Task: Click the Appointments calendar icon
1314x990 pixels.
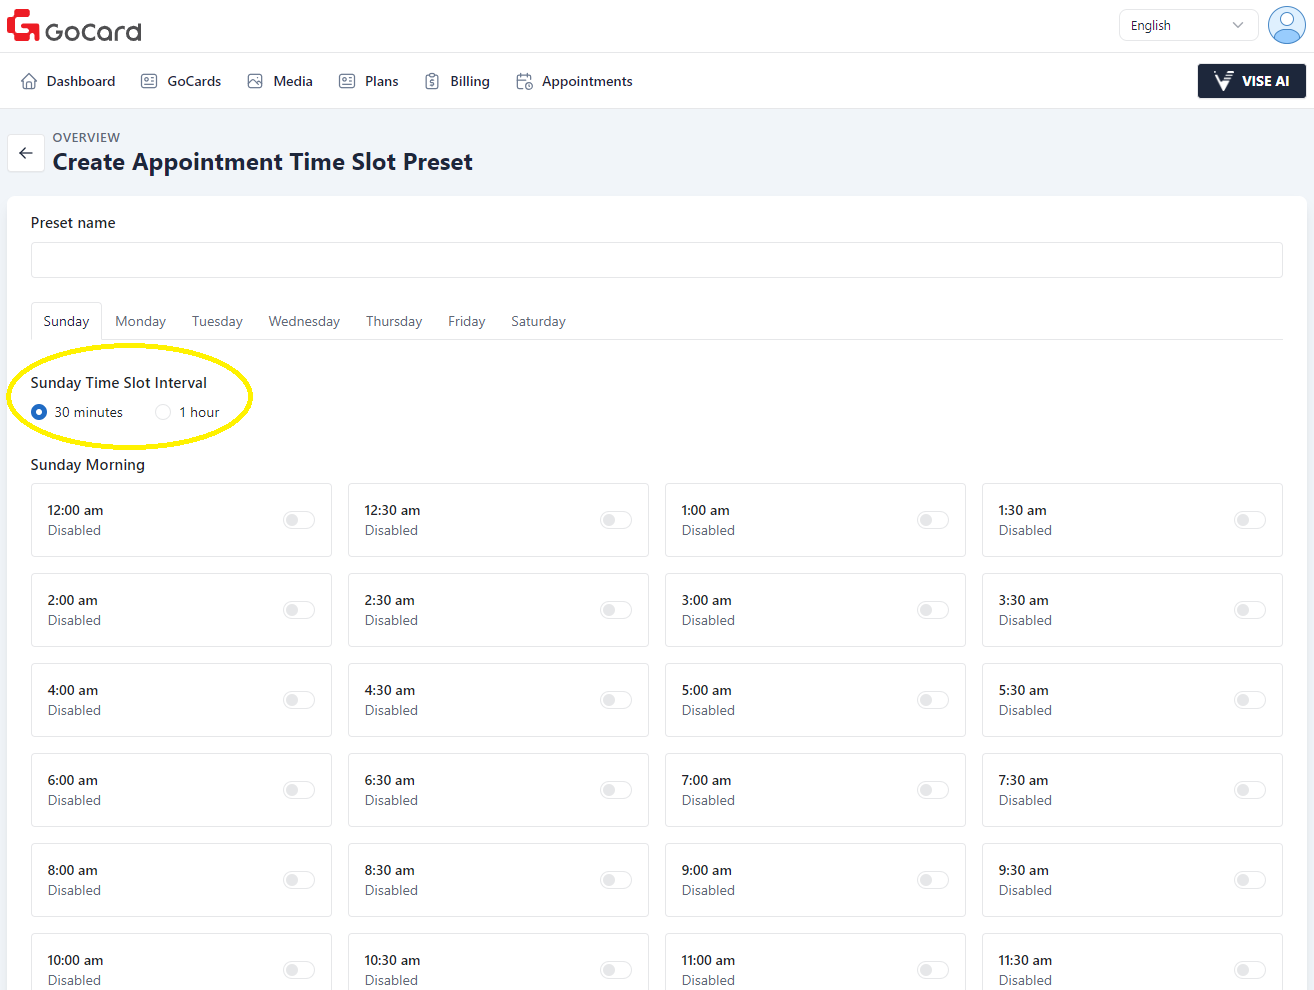Action: click(x=524, y=81)
